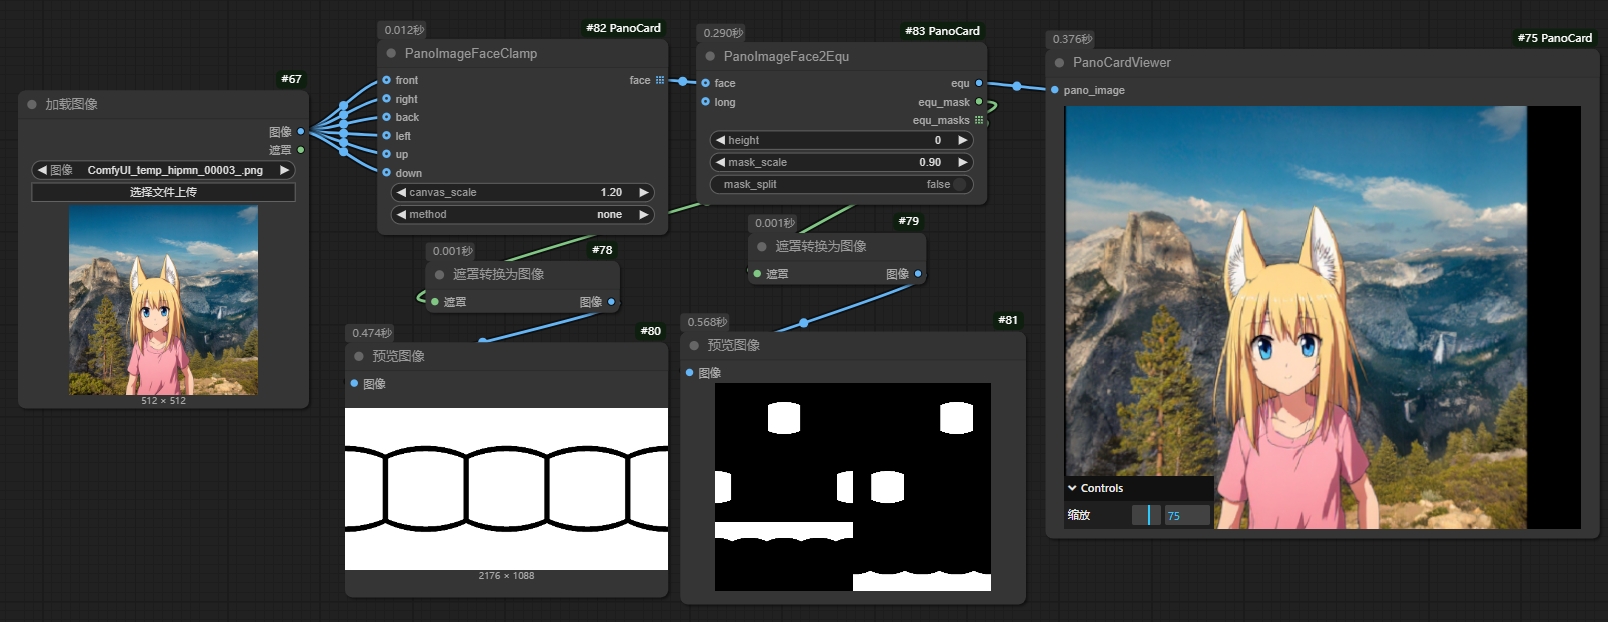Click the equ output socket
The width and height of the screenshot is (1608, 622).
979,83
